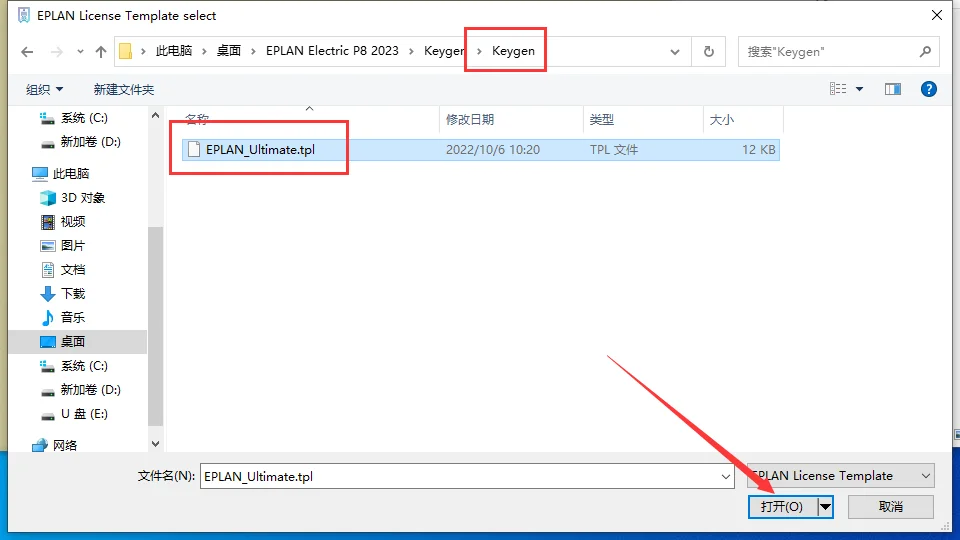The height and width of the screenshot is (540, 960).
Task: Open the 3D 对象 folder
Action: [x=82, y=197]
